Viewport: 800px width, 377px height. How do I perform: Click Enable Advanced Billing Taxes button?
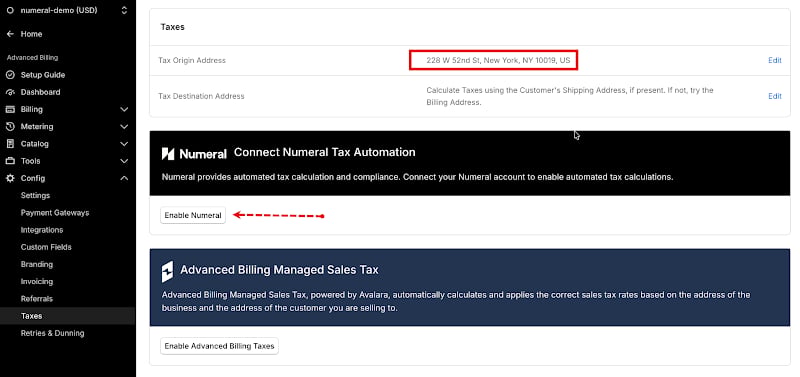click(x=219, y=346)
